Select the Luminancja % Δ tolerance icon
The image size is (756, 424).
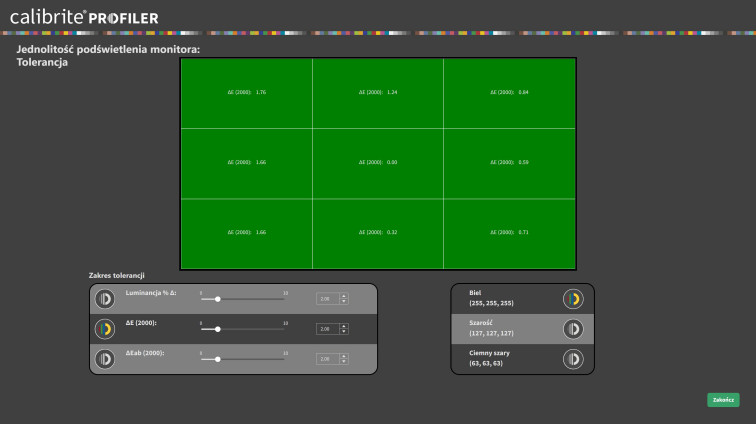(x=104, y=298)
